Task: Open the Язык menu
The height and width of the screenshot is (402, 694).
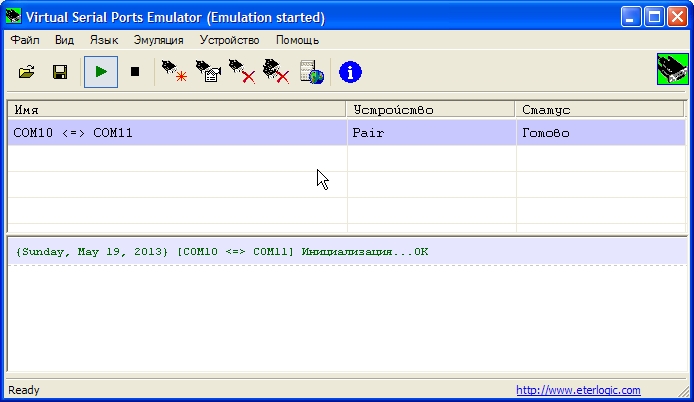Action: (104, 40)
